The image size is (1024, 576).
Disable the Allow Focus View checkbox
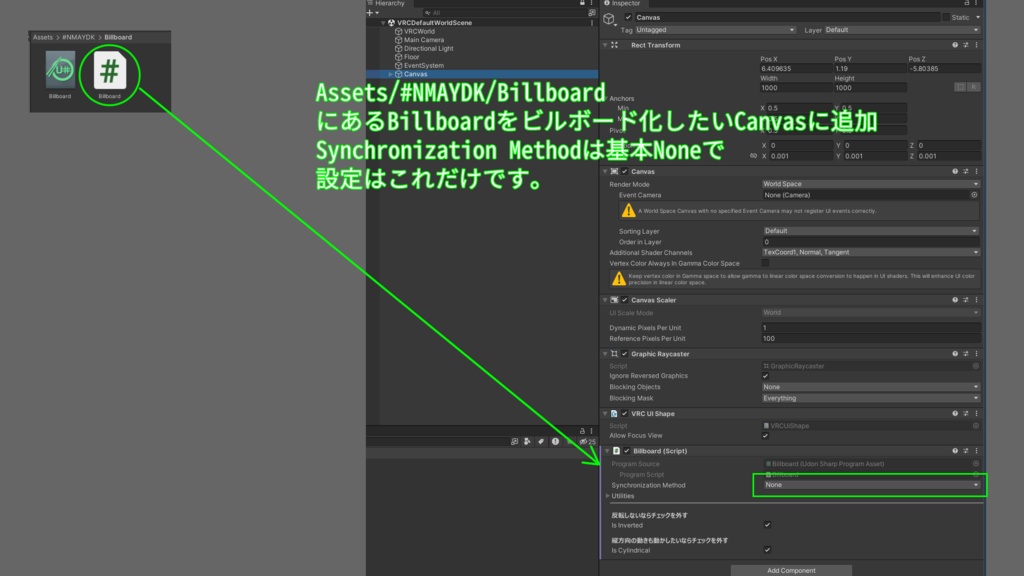point(766,435)
